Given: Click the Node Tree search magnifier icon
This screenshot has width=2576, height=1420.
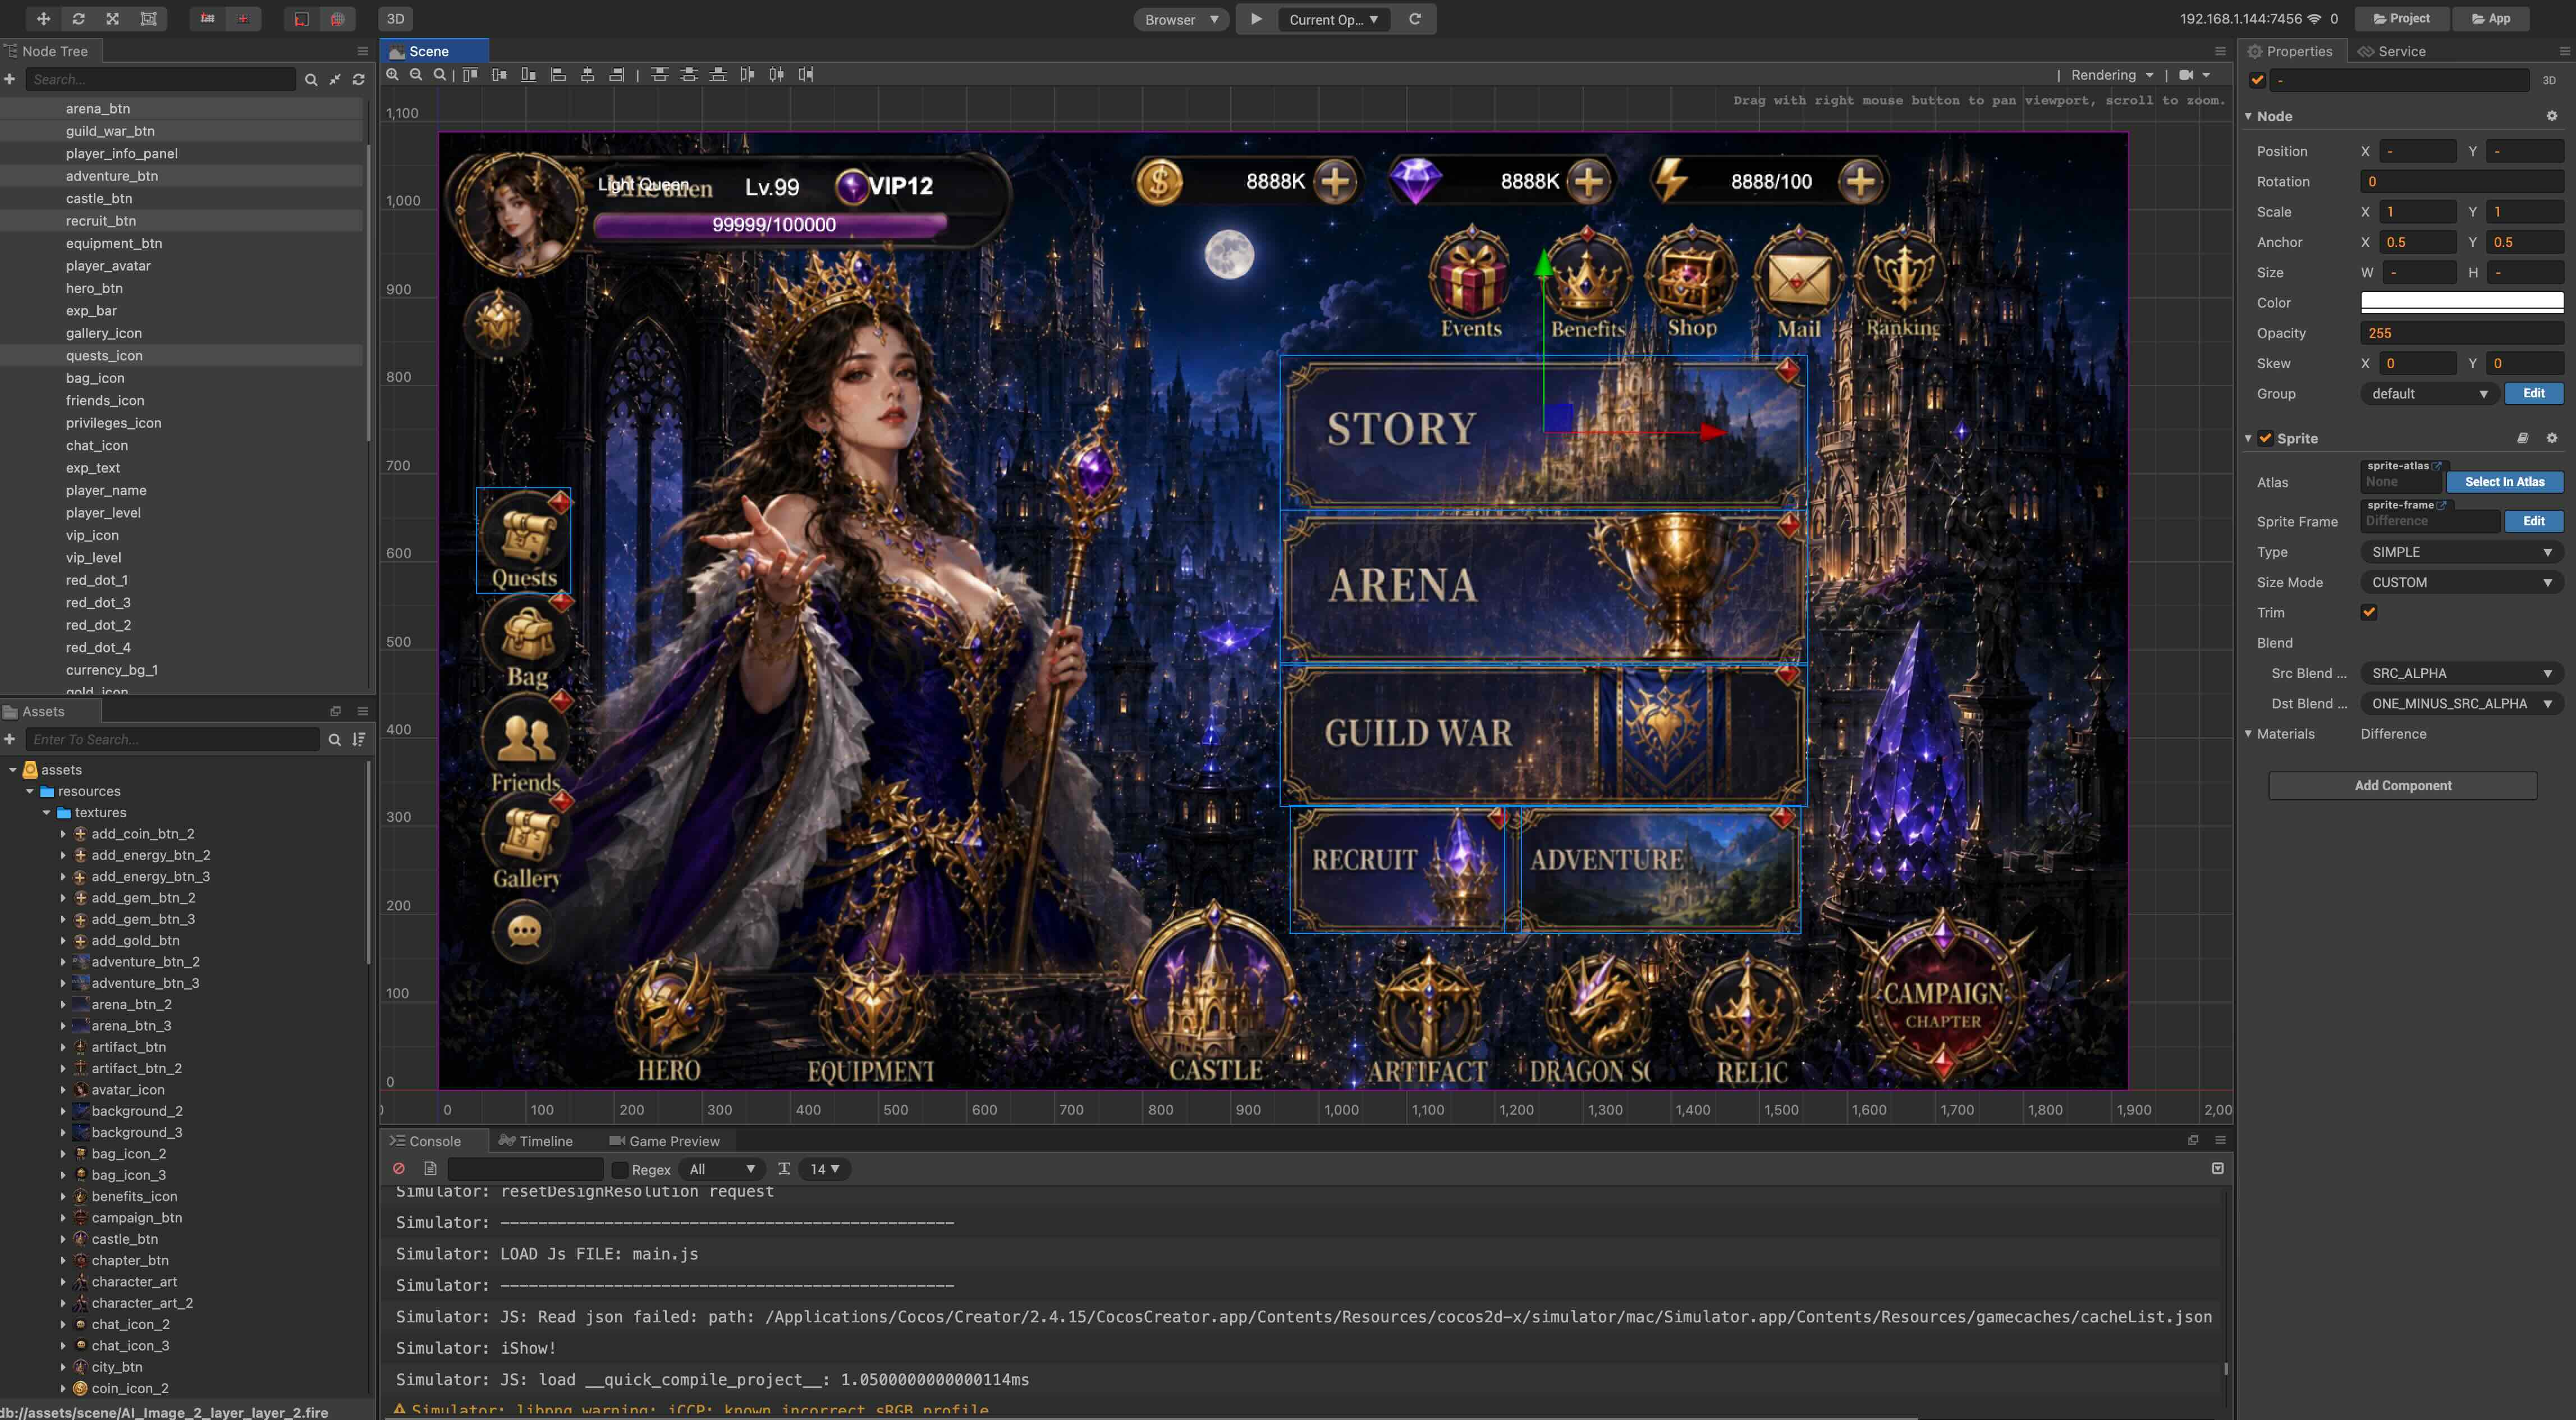Looking at the screenshot, I should pyautogui.click(x=311, y=79).
